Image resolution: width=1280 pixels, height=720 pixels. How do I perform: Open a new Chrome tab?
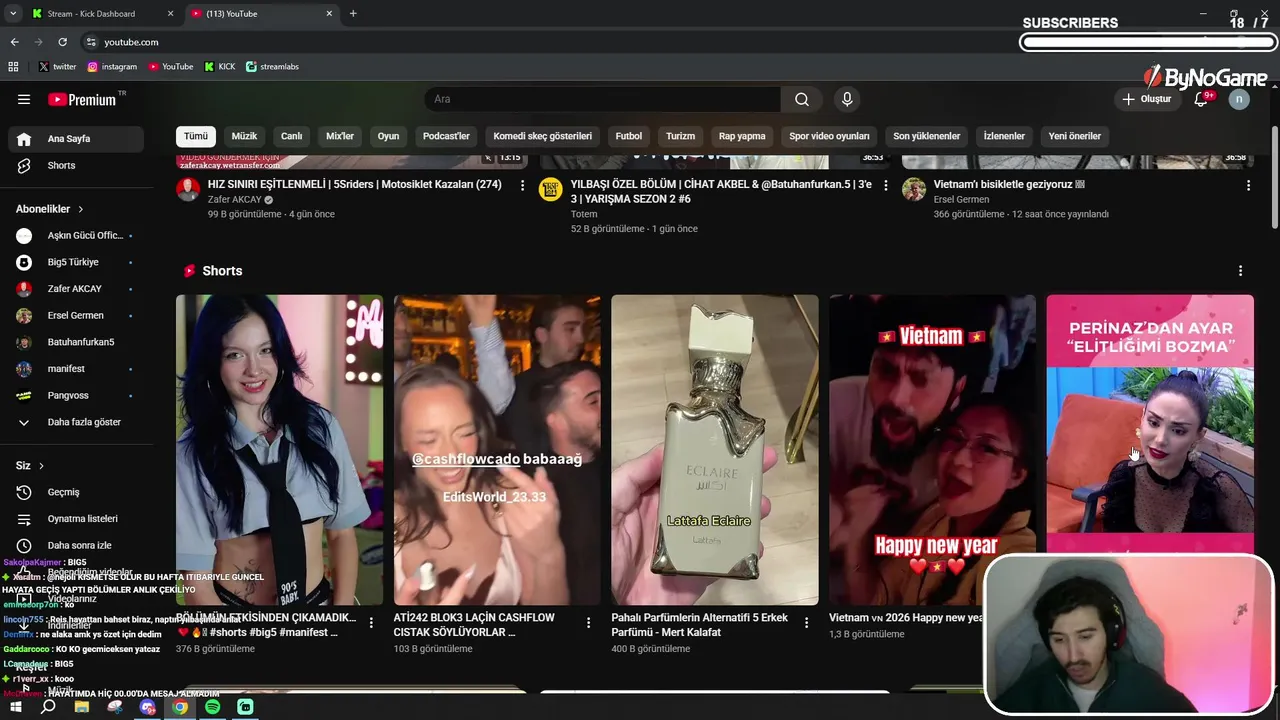(353, 13)
